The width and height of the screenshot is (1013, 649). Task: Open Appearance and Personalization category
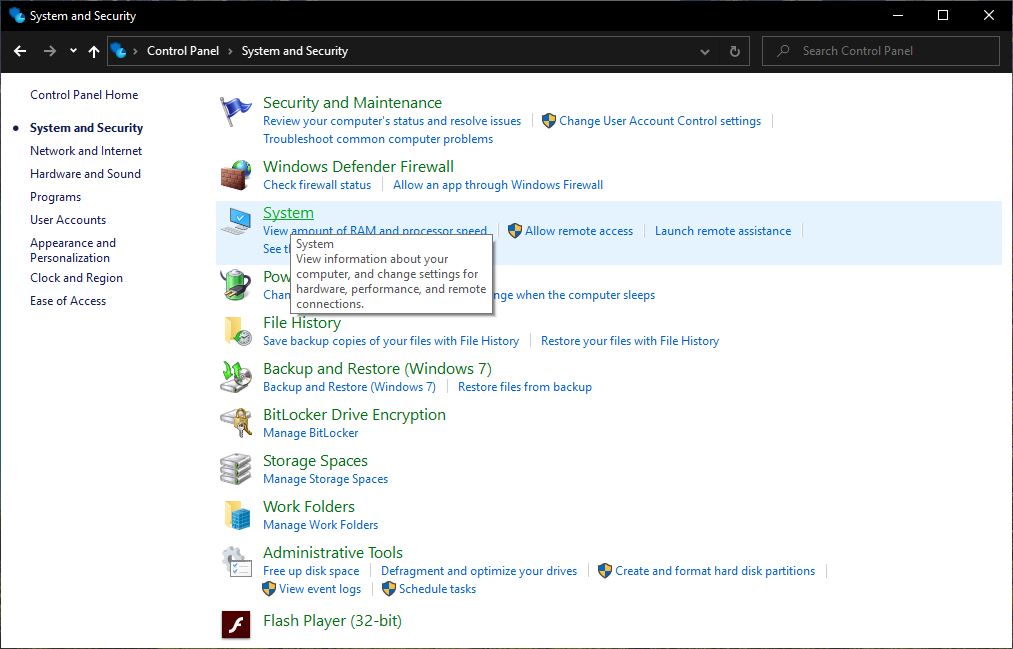click(73, 250)
